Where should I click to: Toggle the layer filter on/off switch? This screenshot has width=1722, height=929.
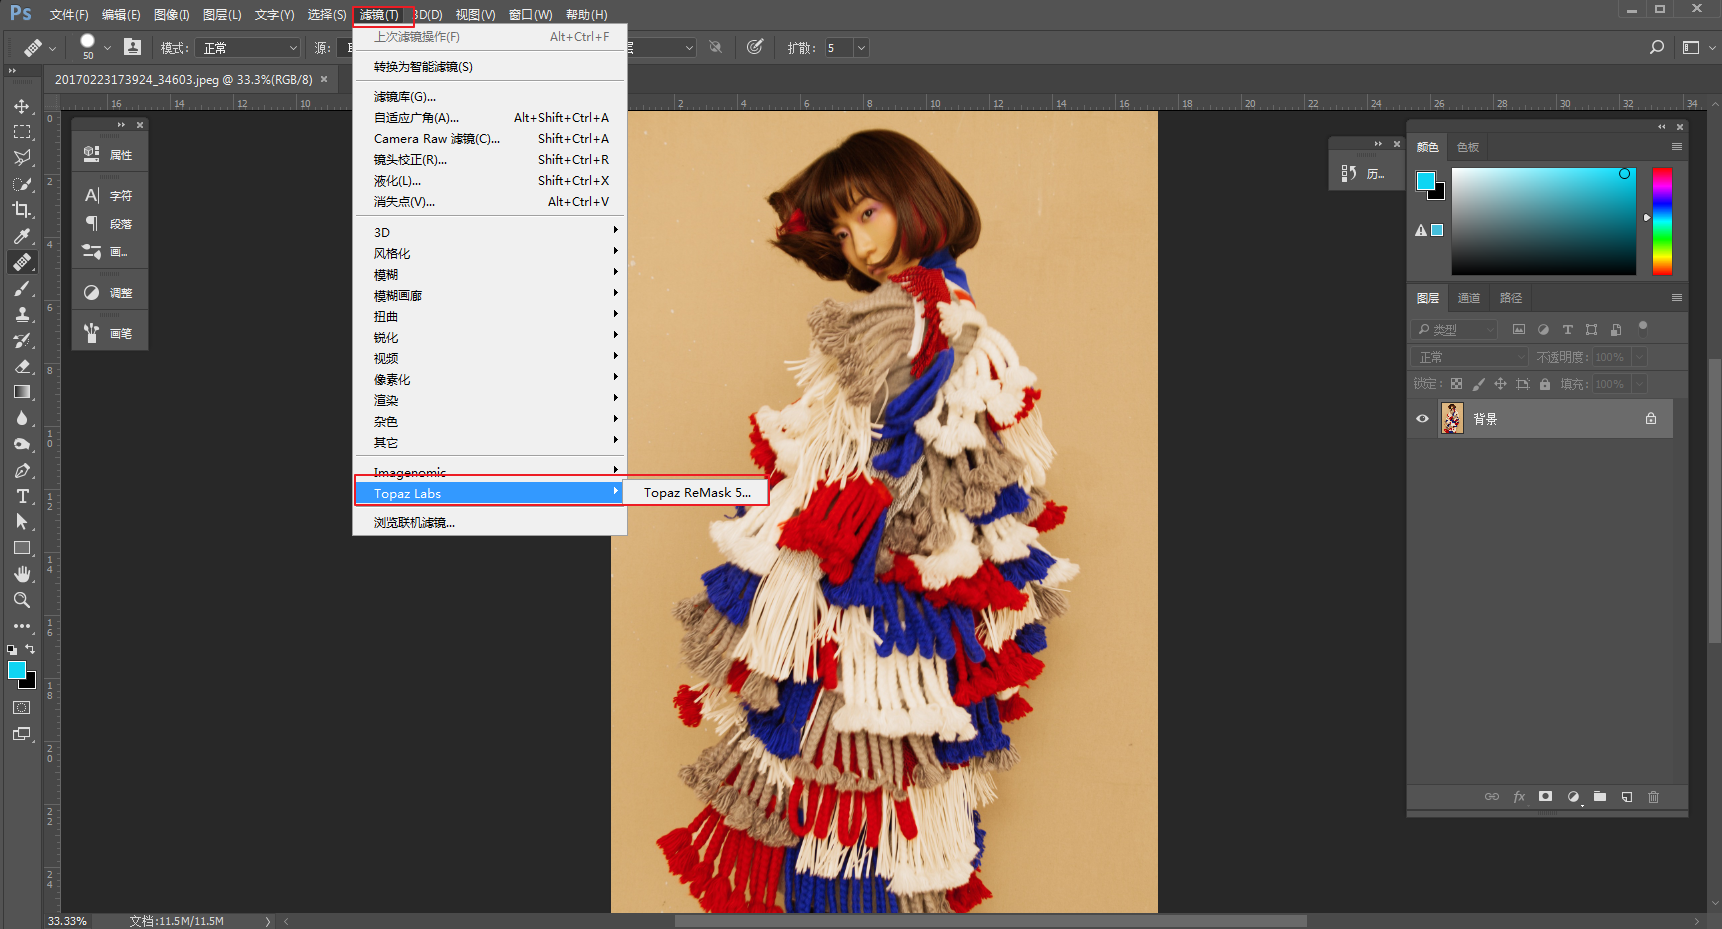1642,328
